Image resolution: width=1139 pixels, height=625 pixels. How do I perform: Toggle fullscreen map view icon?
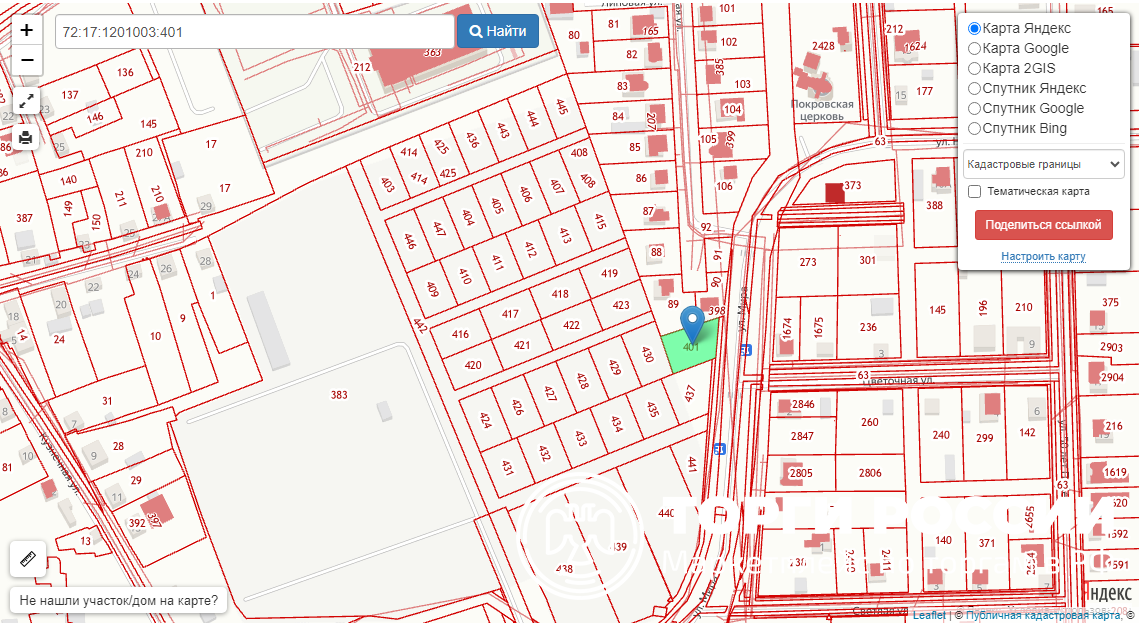click(26, 101)
